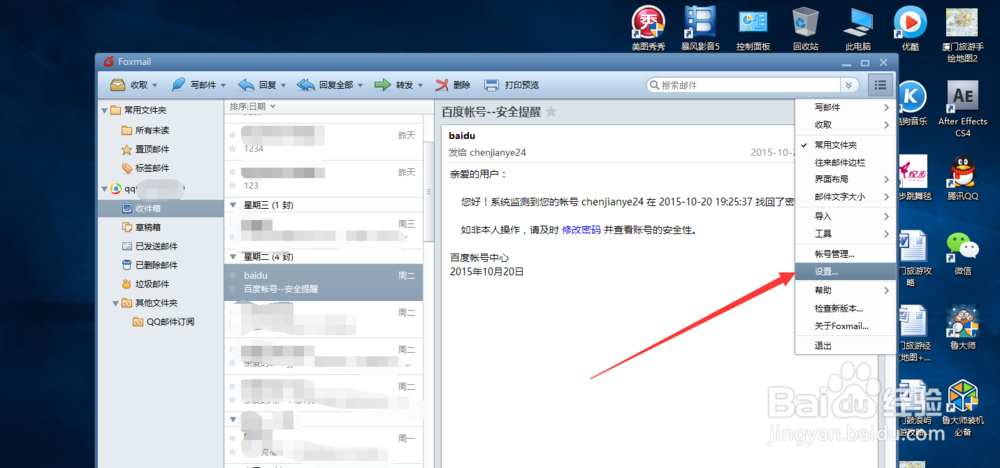Open 暴风影音5 desktop icon
This screenshot has height=468, width=1000.
[x=701, y=29]
